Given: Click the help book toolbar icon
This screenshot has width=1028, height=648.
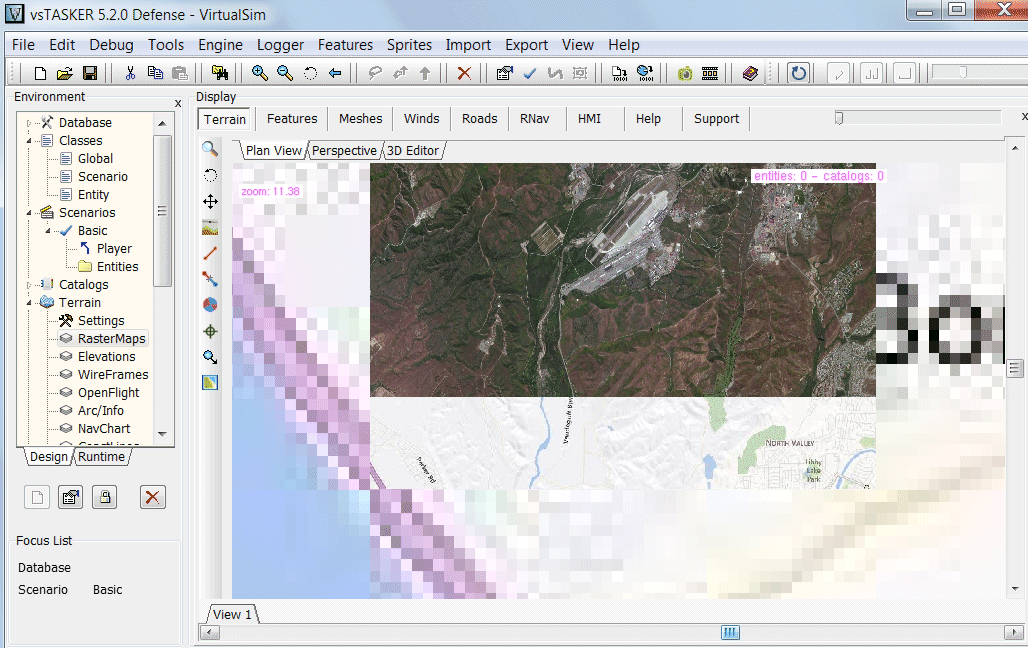Looking at the screenshot, I should click(750, 73).
